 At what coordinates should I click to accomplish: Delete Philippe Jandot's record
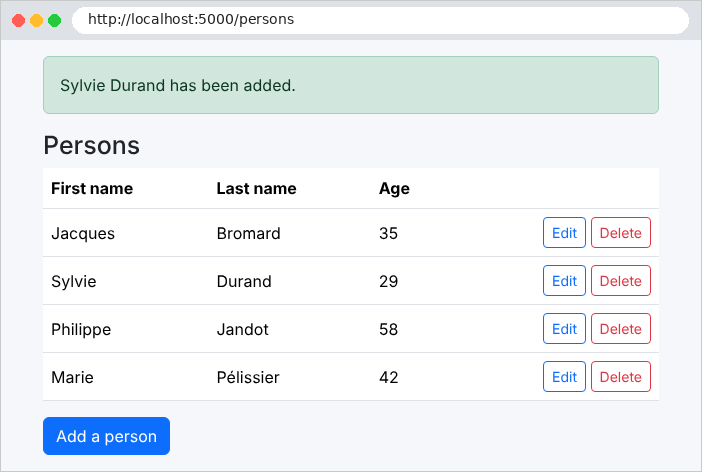click(621, 328)
